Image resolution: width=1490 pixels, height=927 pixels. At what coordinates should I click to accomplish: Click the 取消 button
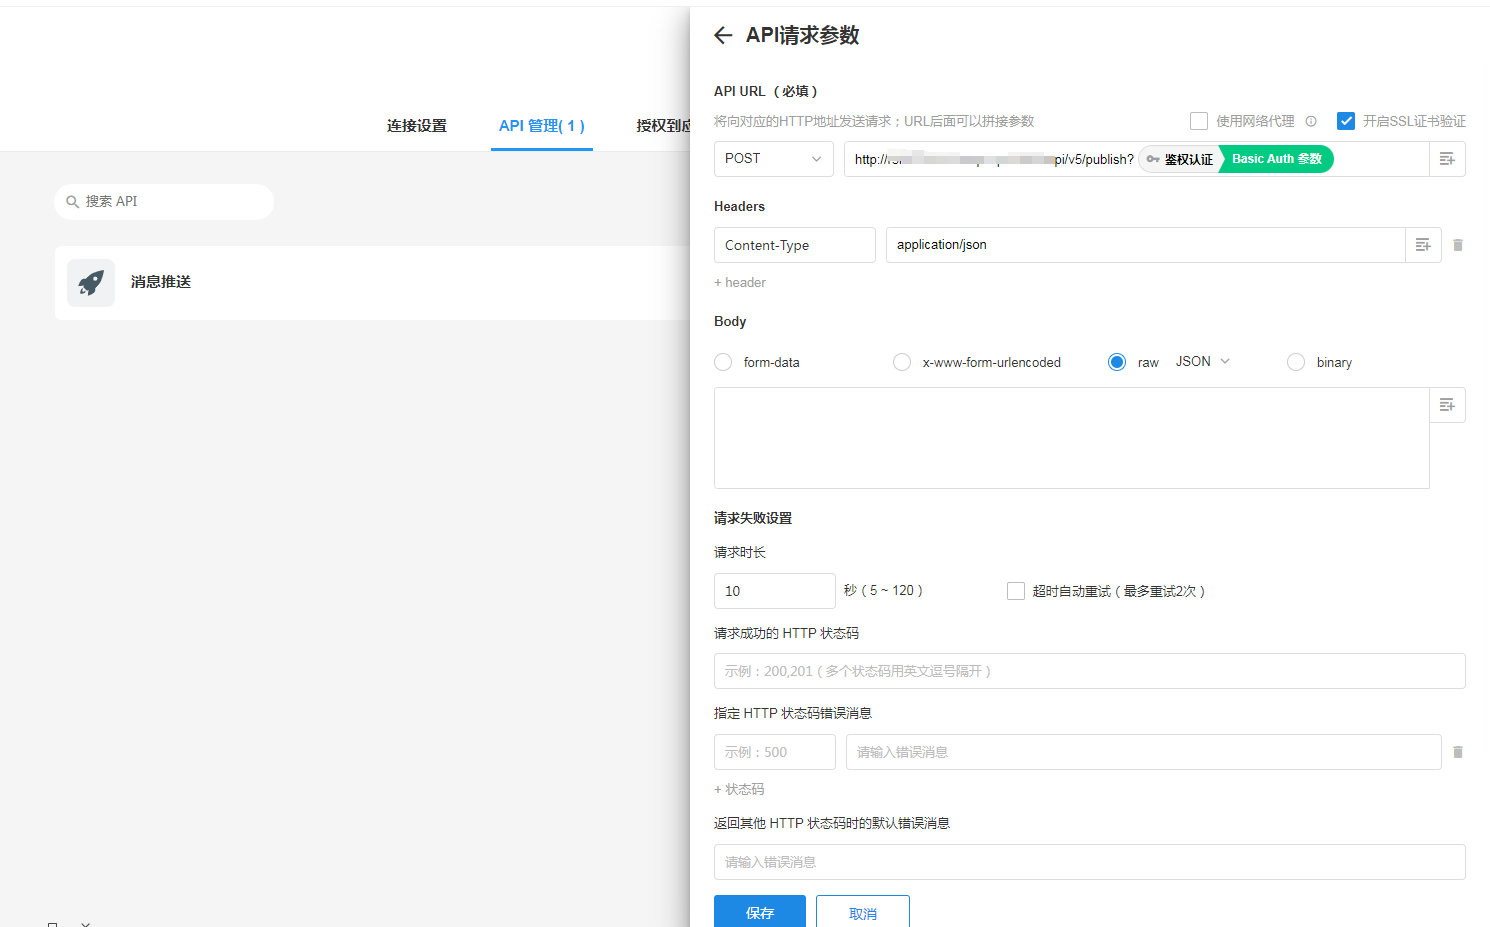point(862,912)
